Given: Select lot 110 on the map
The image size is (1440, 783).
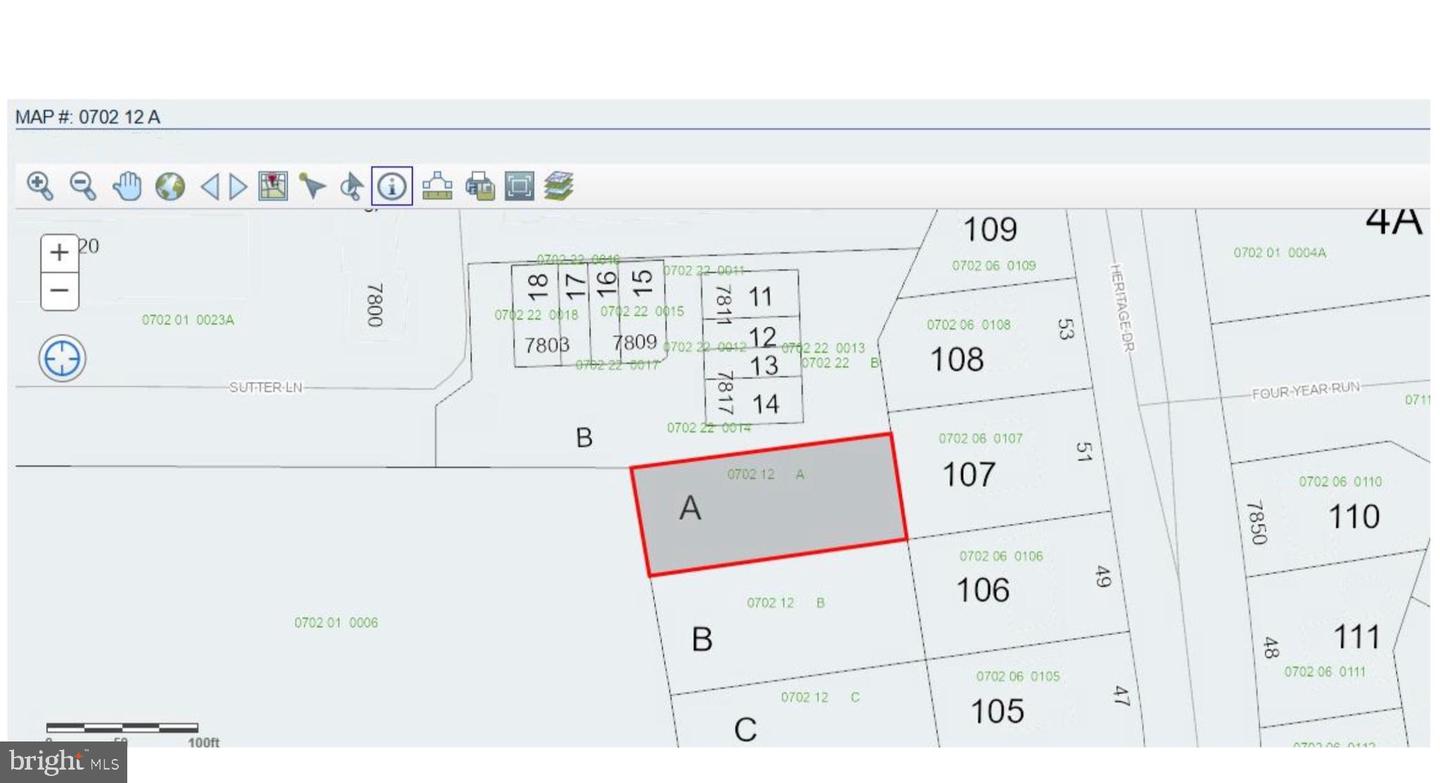Looking at the screenshot, I should (x=1354, y=517).
